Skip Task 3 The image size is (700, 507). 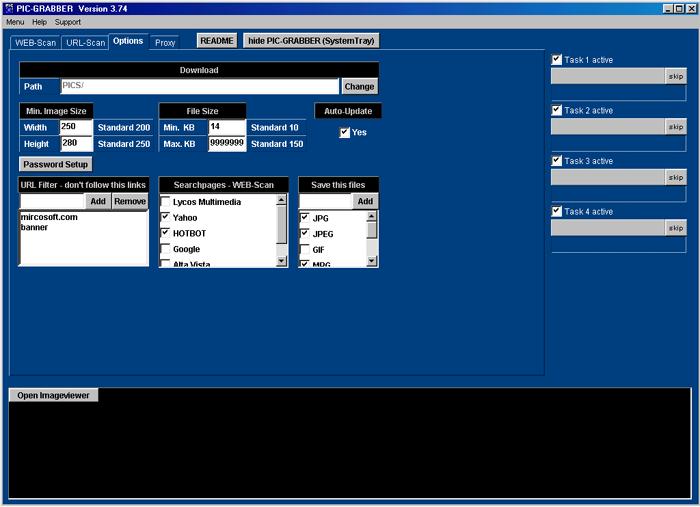[x=675, y=177]
